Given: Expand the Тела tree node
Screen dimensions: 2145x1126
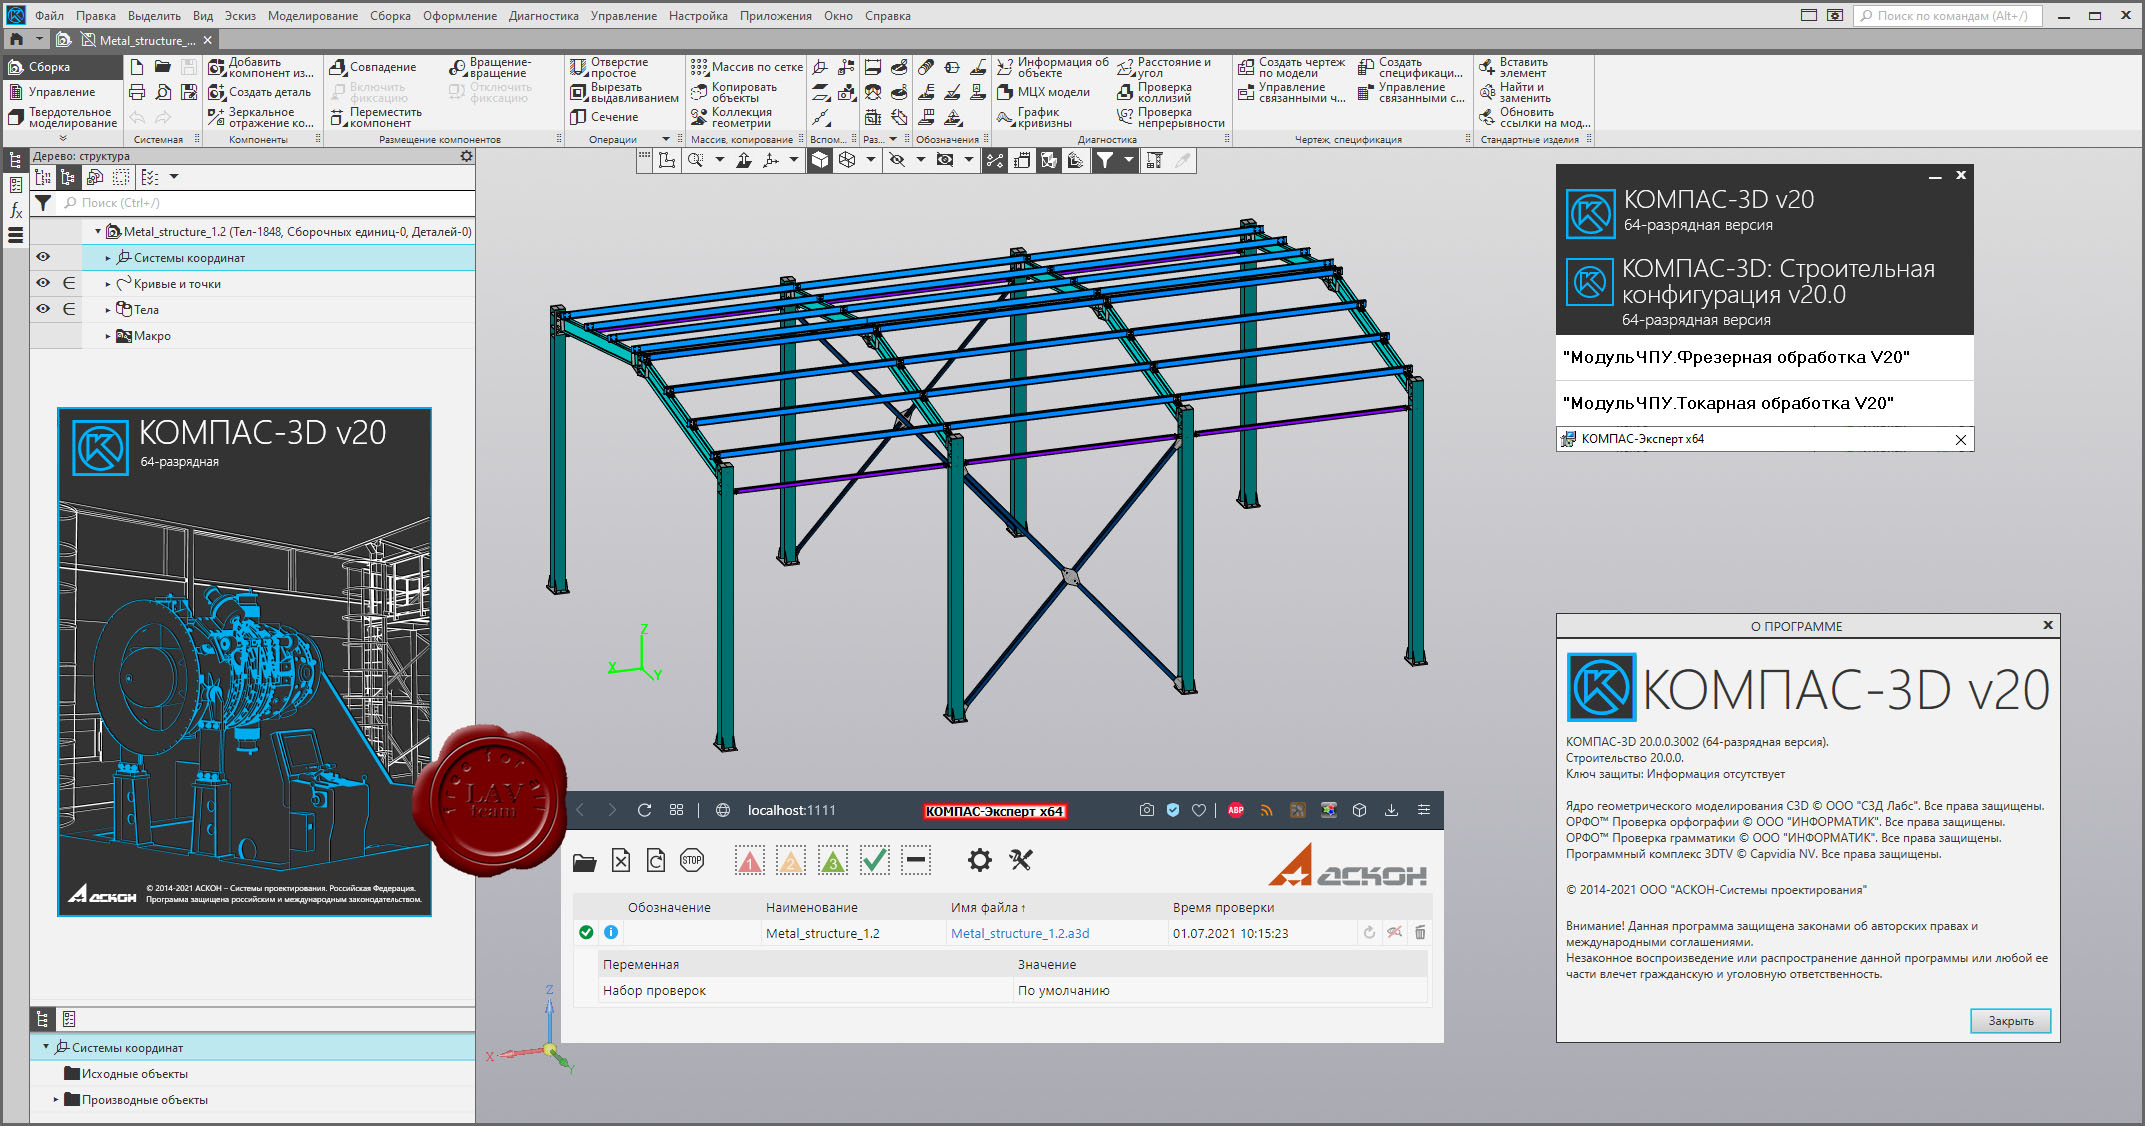Looking at the screenshot, I should point(108,310).
